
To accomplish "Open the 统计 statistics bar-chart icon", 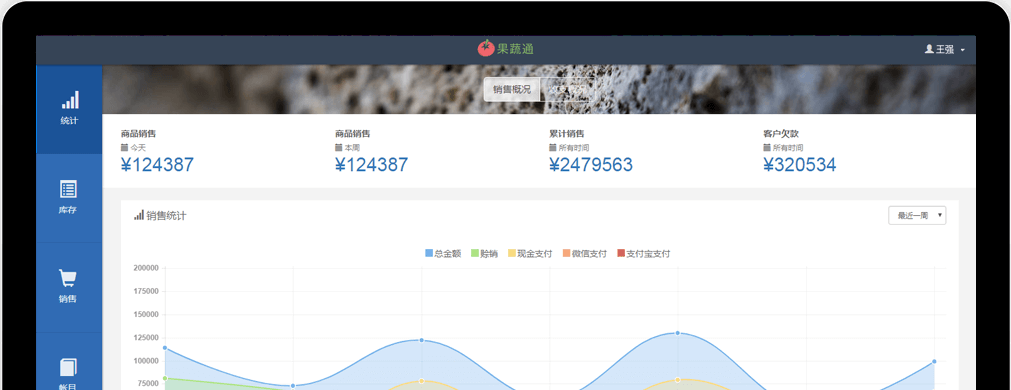I will pos(70,100).
